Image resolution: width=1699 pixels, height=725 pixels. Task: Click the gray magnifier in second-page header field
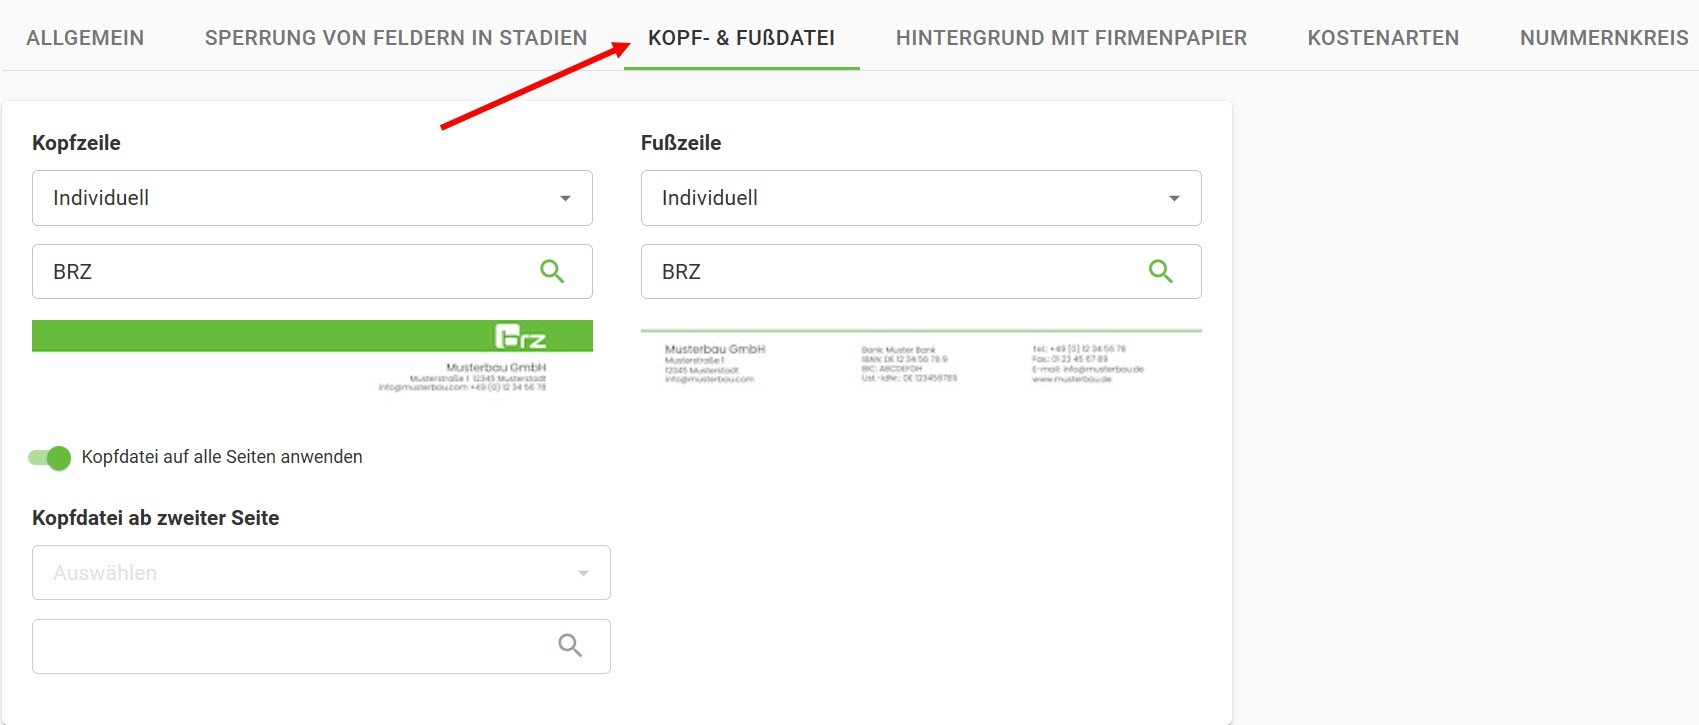pos(570,646)
